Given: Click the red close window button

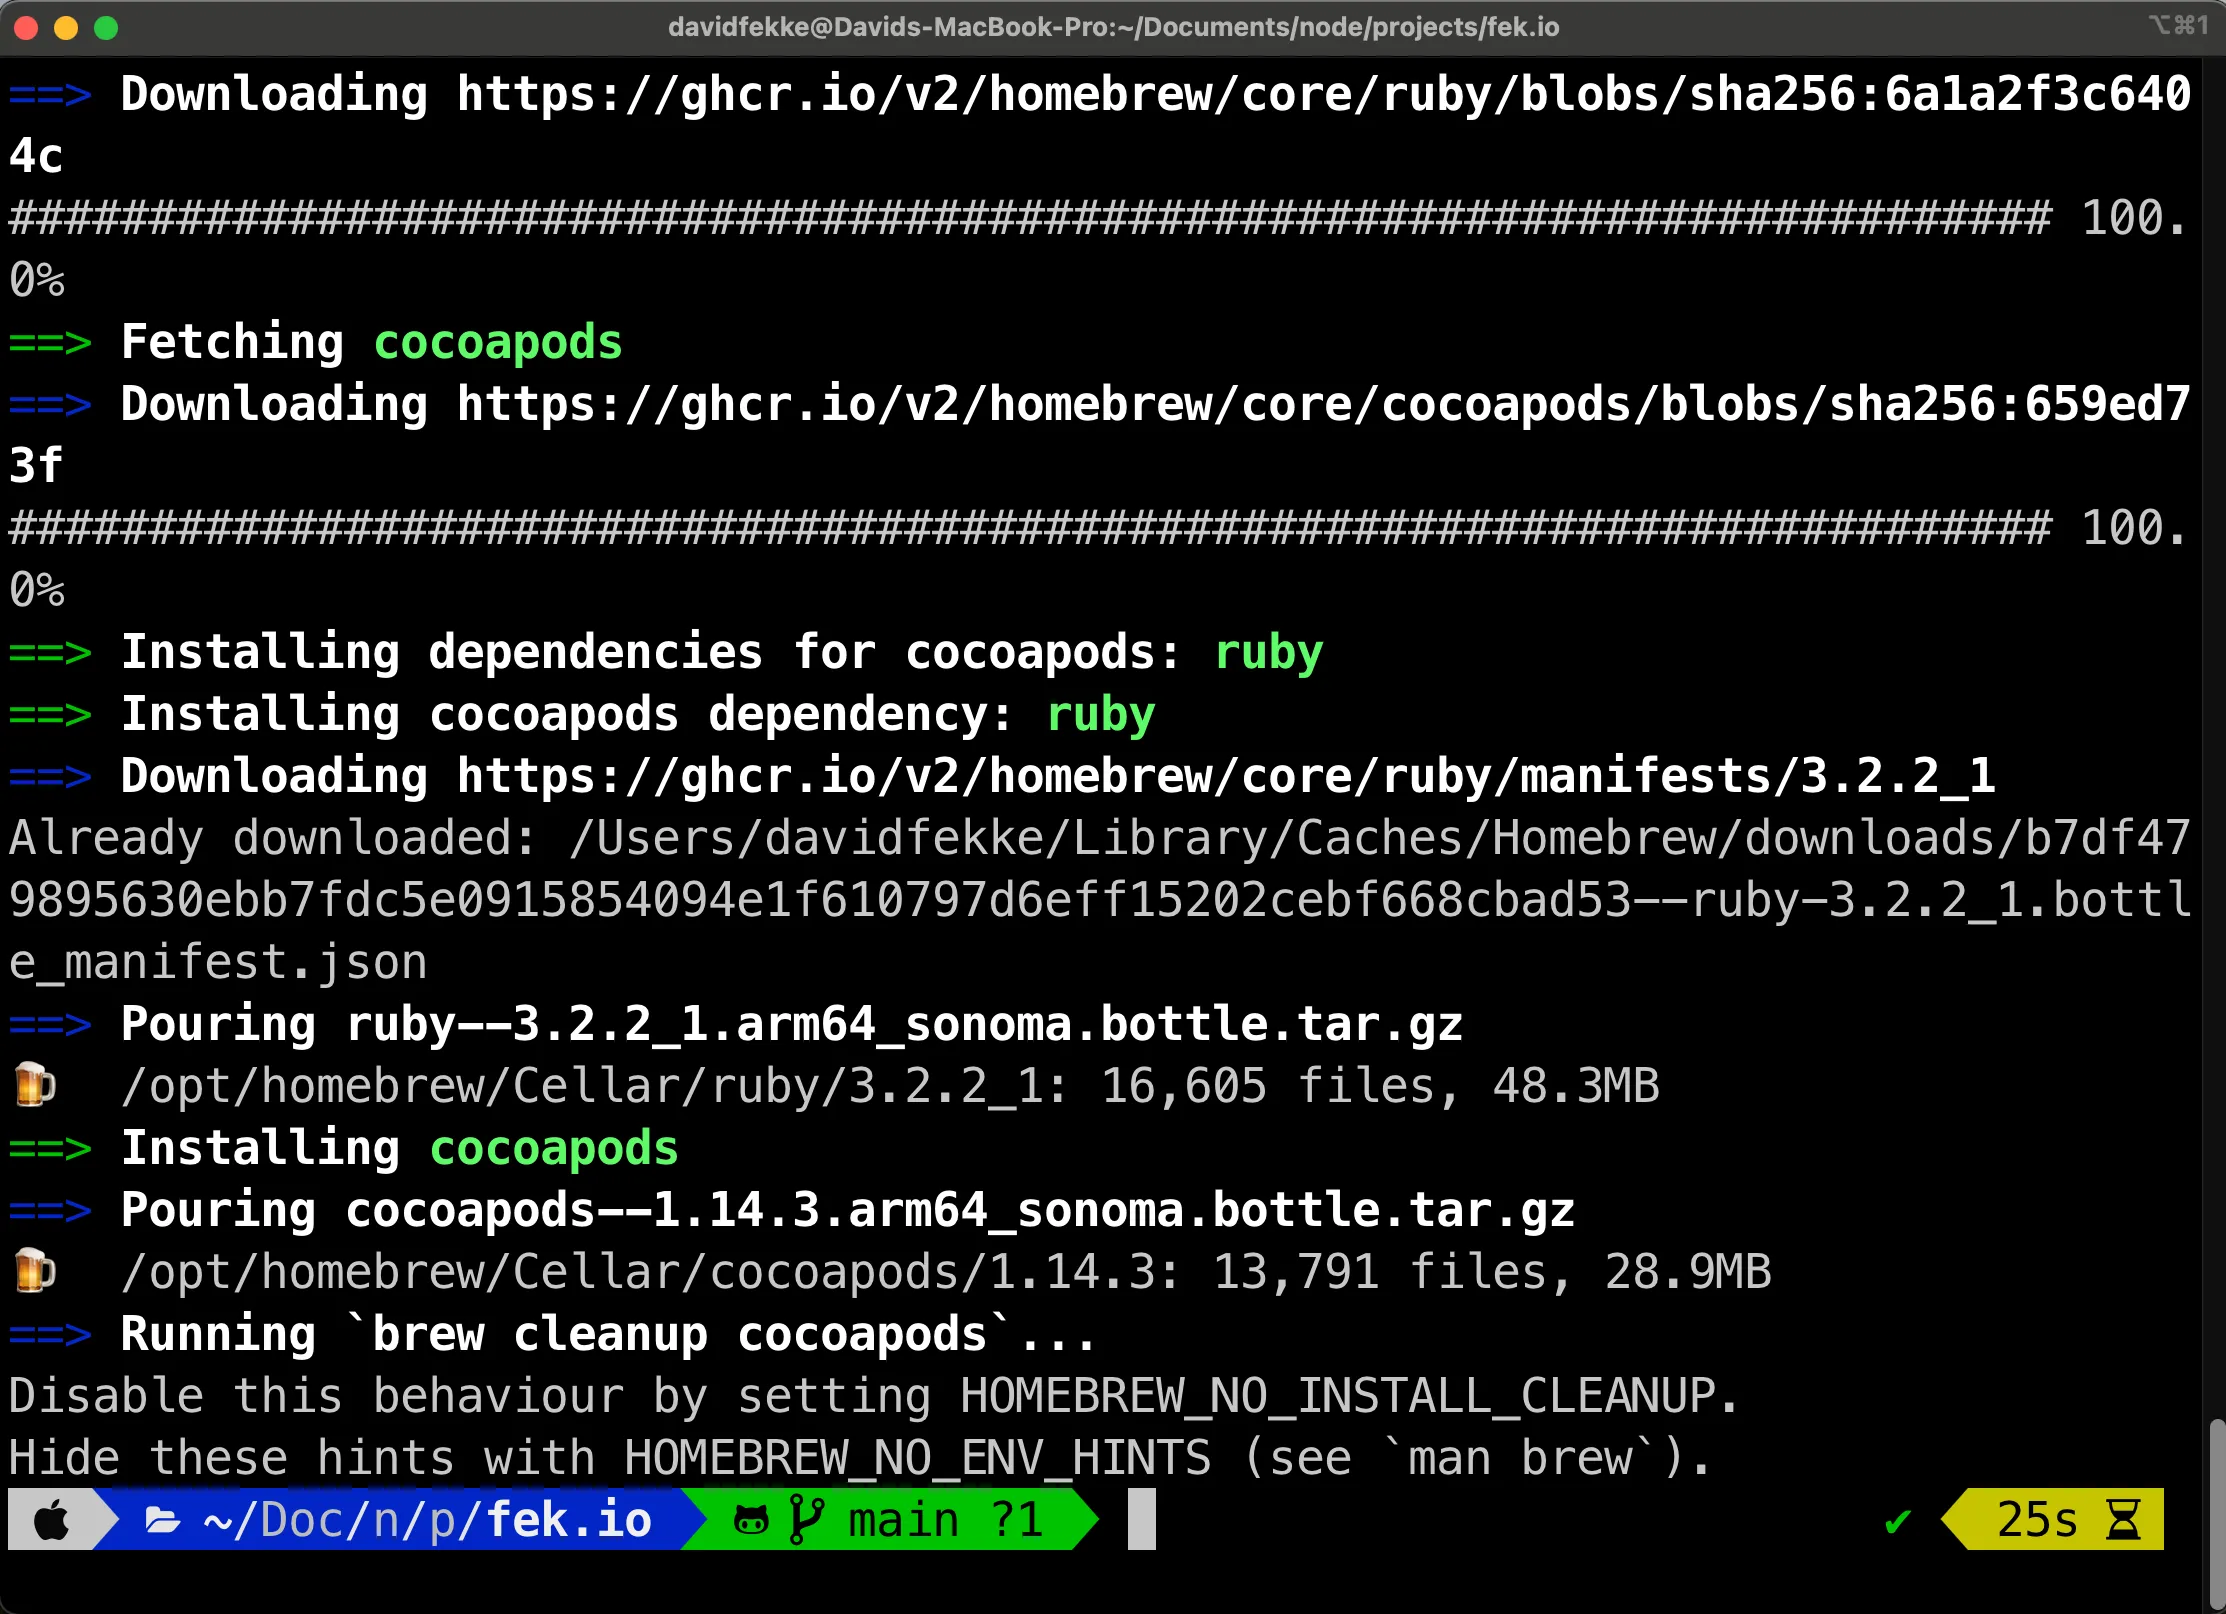Looking at the screenshot, I should click(x=27, y=27).
